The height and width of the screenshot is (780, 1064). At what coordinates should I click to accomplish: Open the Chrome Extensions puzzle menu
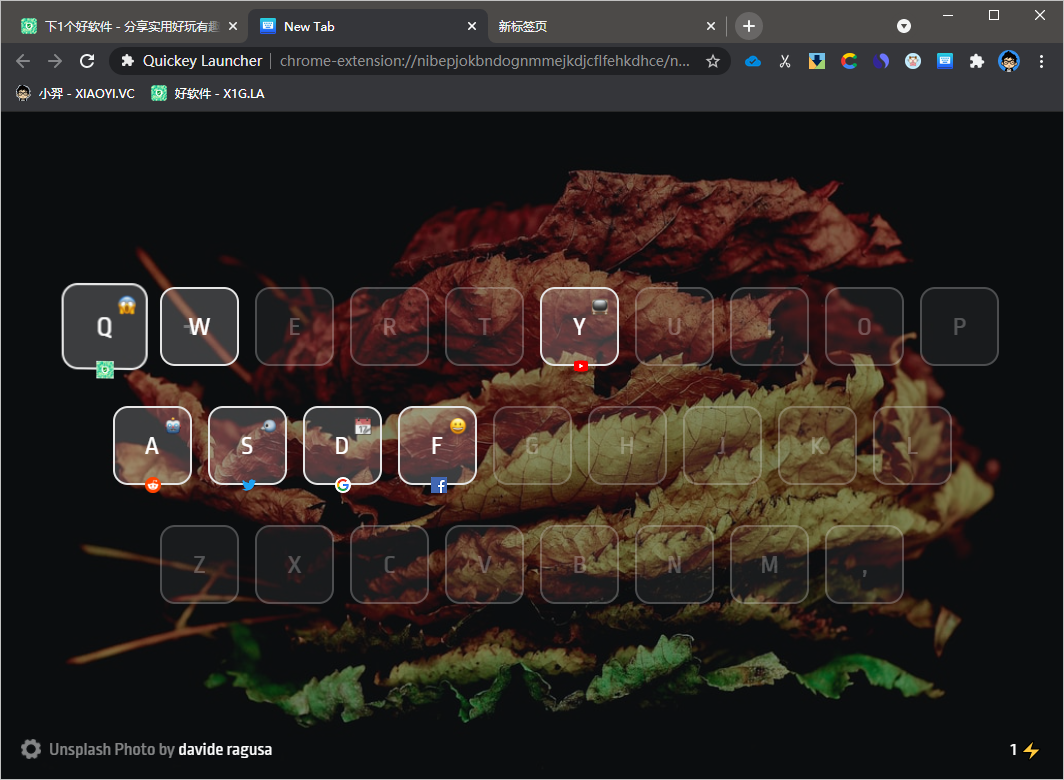click(977, 61)
